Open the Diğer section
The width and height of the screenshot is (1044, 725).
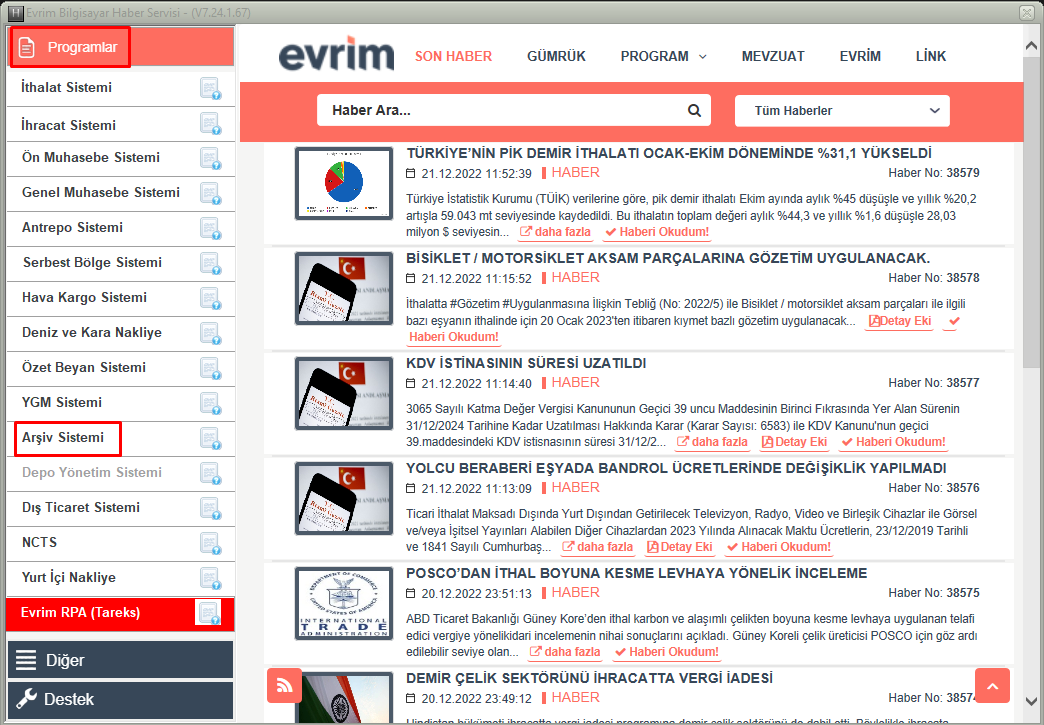click(121, 660)
